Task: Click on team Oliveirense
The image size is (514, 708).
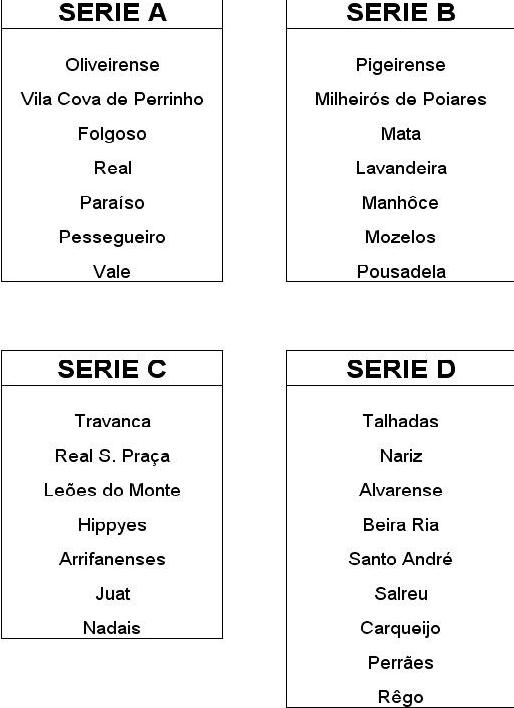Action: pos(112,65)
